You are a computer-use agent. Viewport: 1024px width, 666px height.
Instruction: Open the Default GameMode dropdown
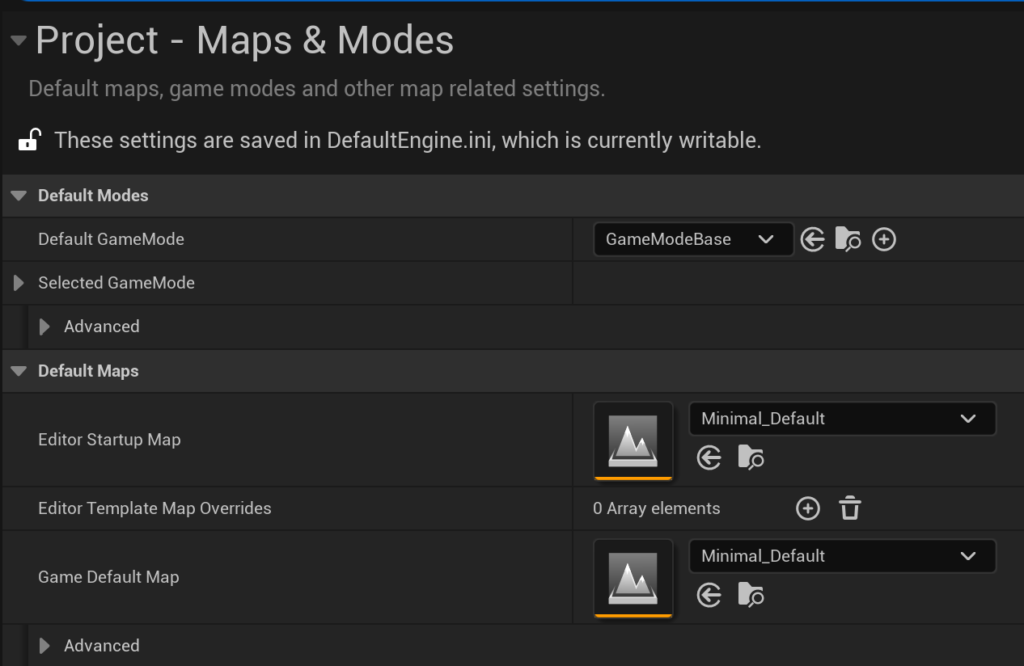(x=692, y=240)
